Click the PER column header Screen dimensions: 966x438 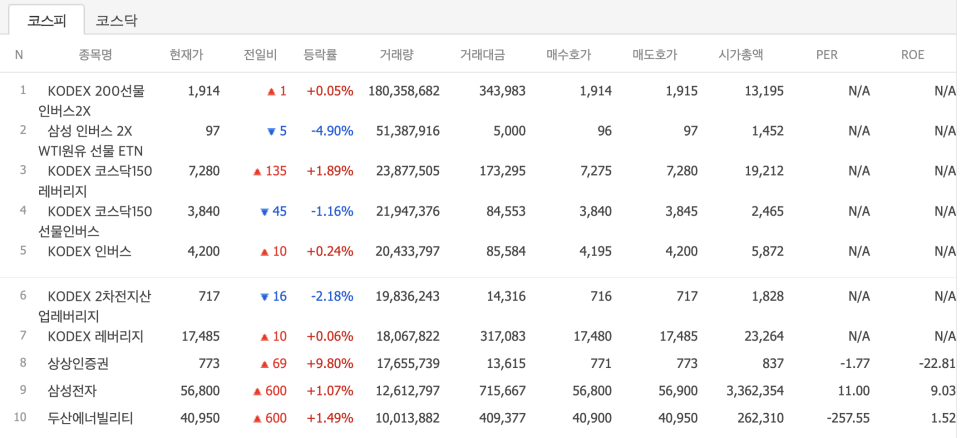pos(827,55)
